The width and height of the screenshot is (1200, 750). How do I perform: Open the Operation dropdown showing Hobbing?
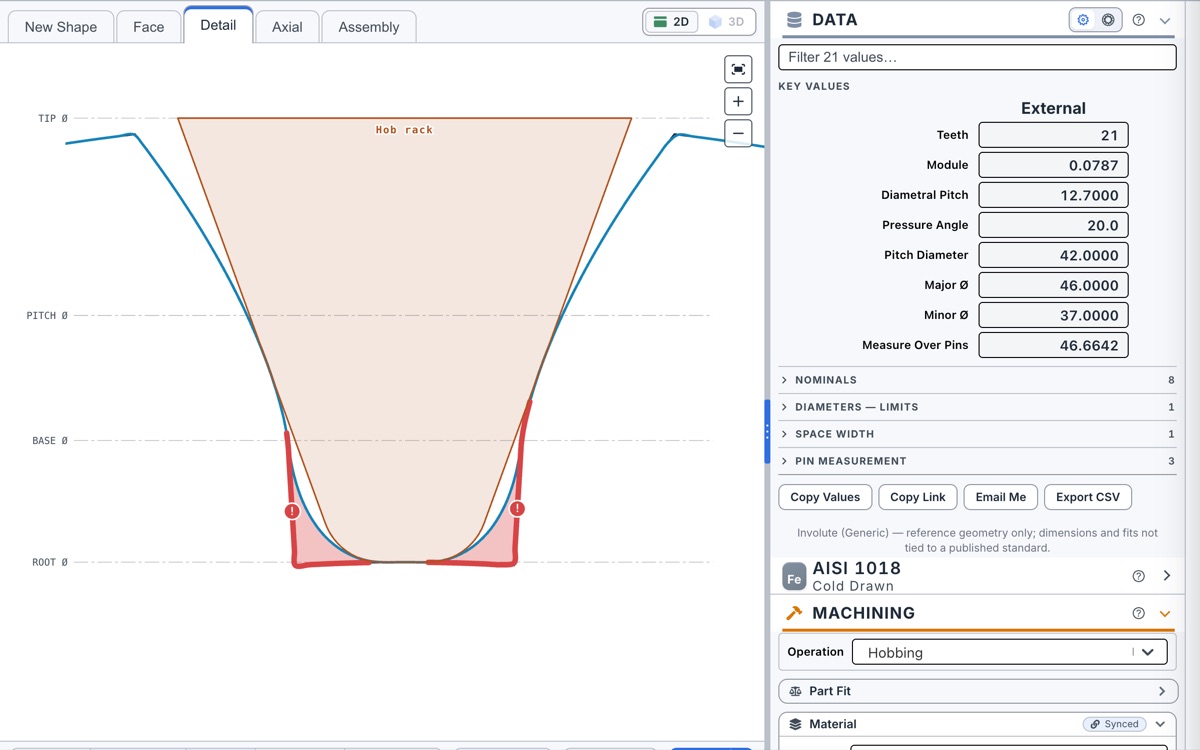coord(1010,652)
